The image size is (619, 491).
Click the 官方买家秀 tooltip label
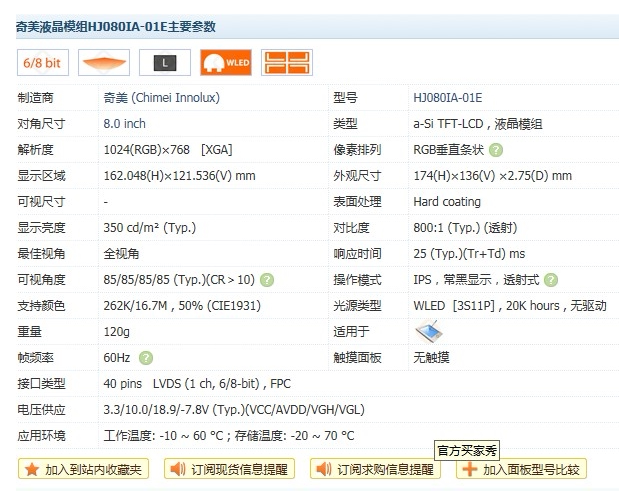pos(467,450)
